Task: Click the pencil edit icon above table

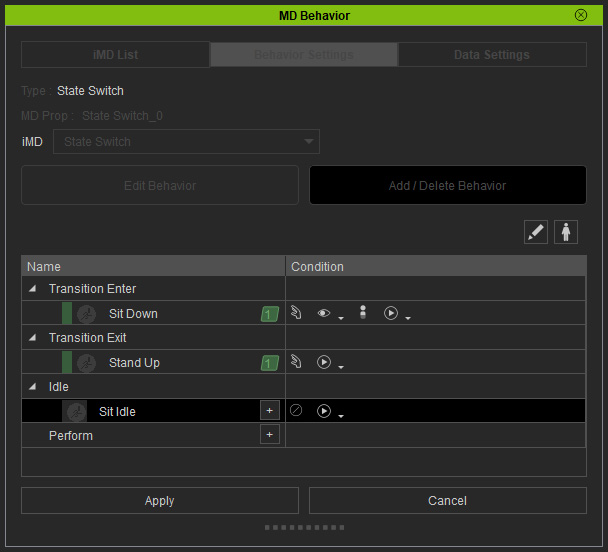Action: (535, 232)
